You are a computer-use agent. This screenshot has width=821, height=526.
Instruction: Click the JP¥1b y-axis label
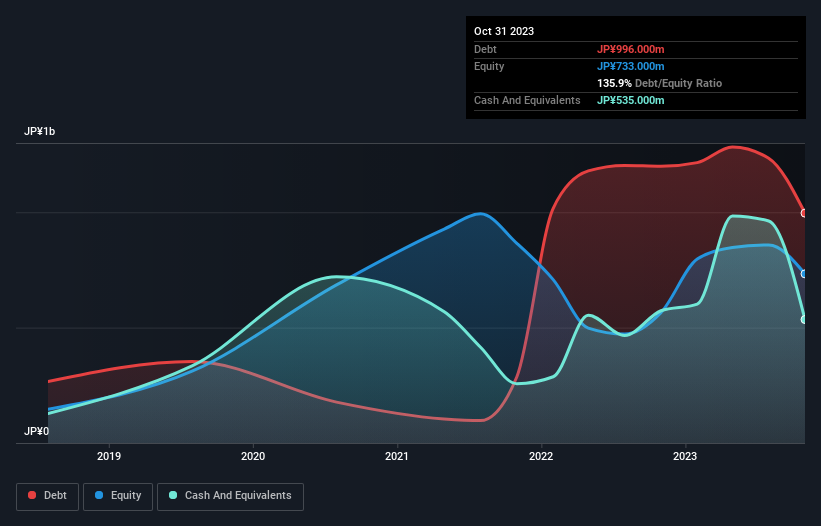click(39, 131)
